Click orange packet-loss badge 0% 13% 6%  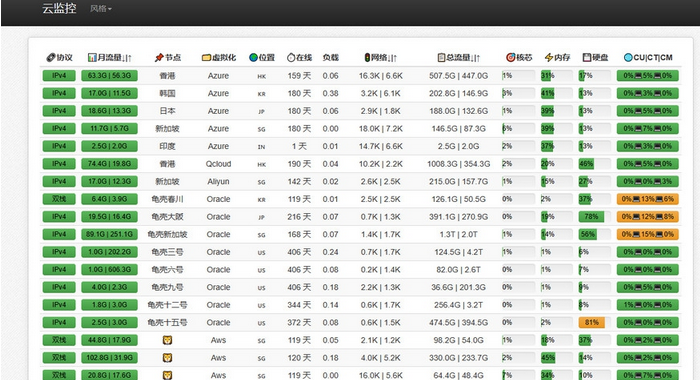648,199
